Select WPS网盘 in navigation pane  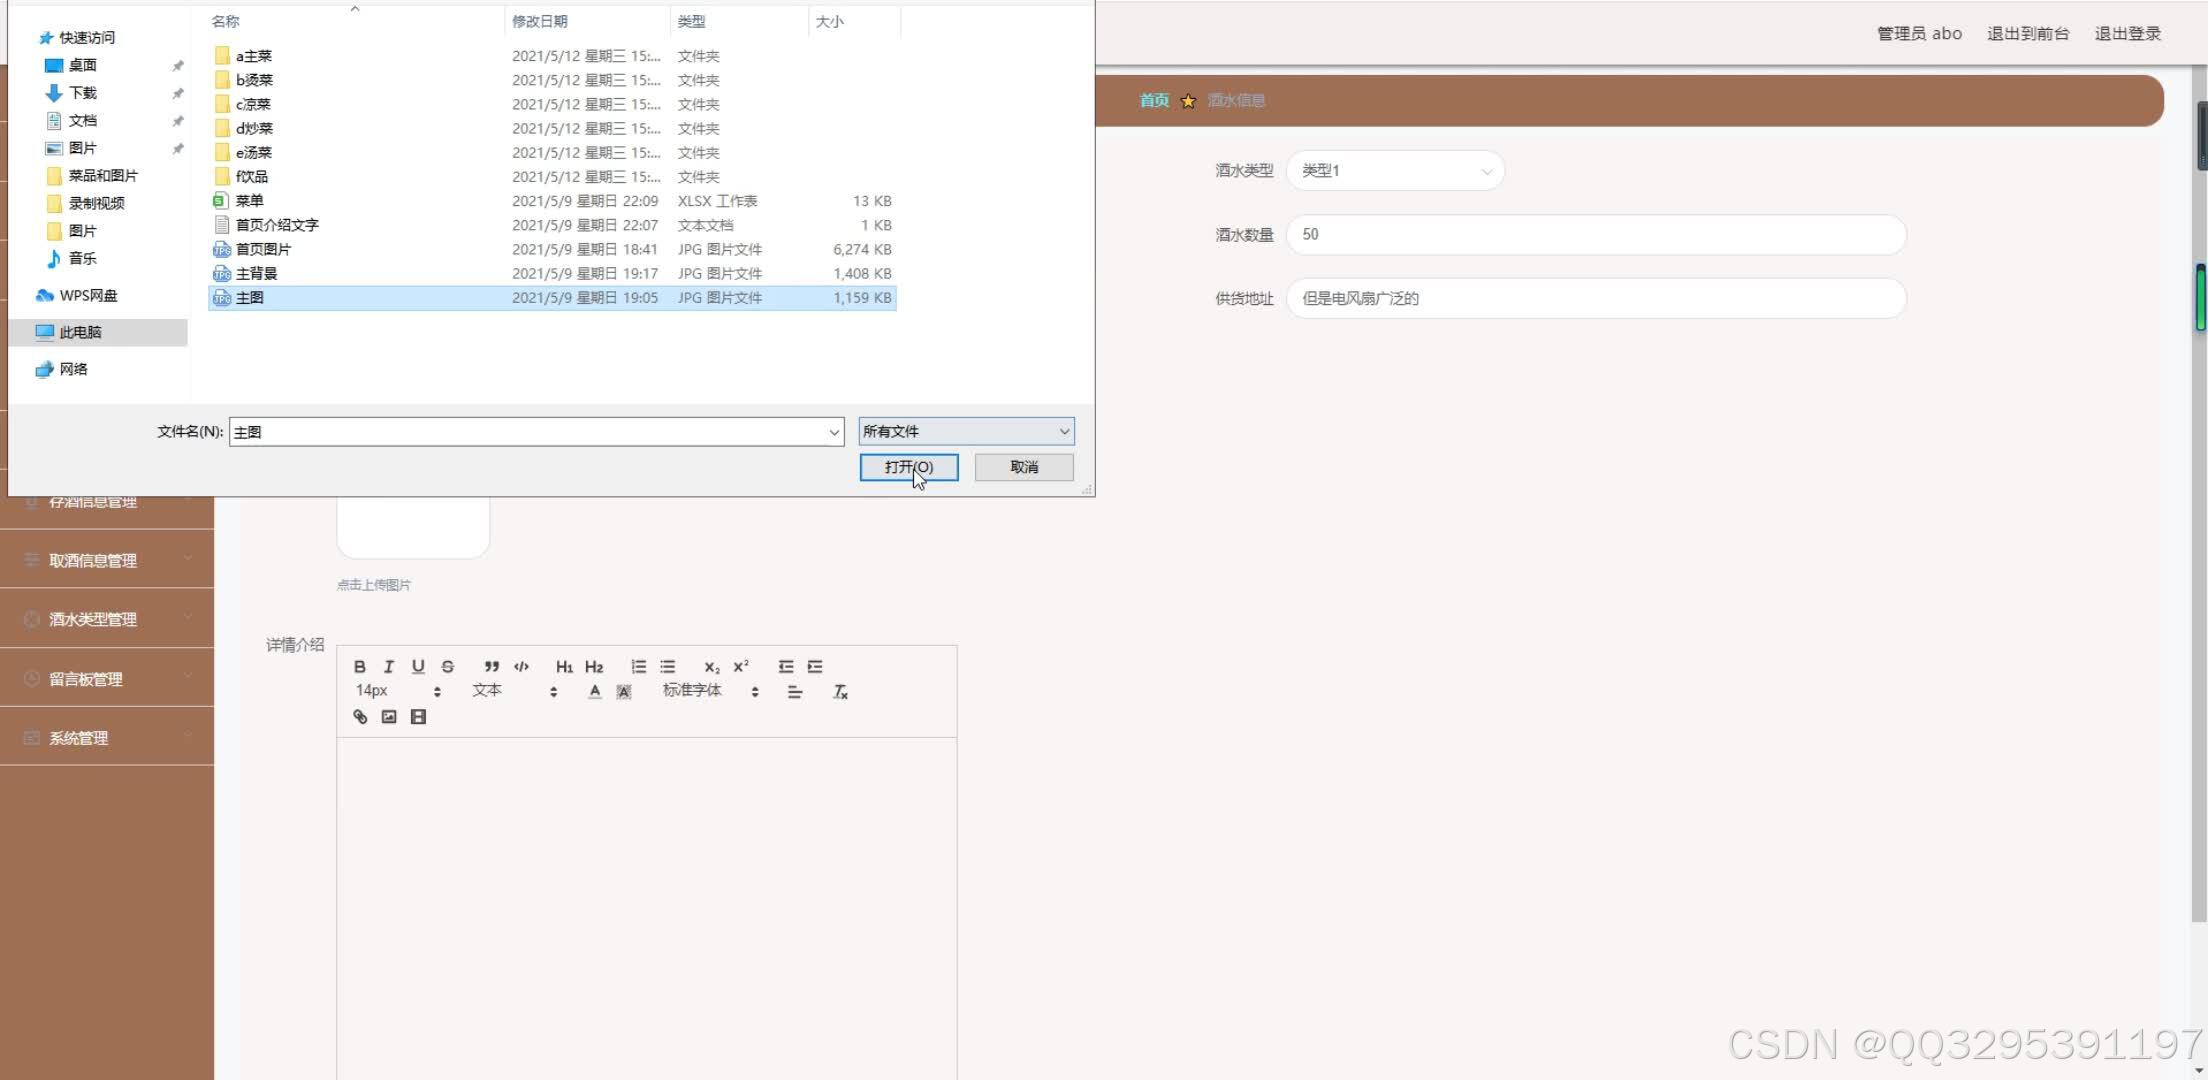tap(88, 295)
